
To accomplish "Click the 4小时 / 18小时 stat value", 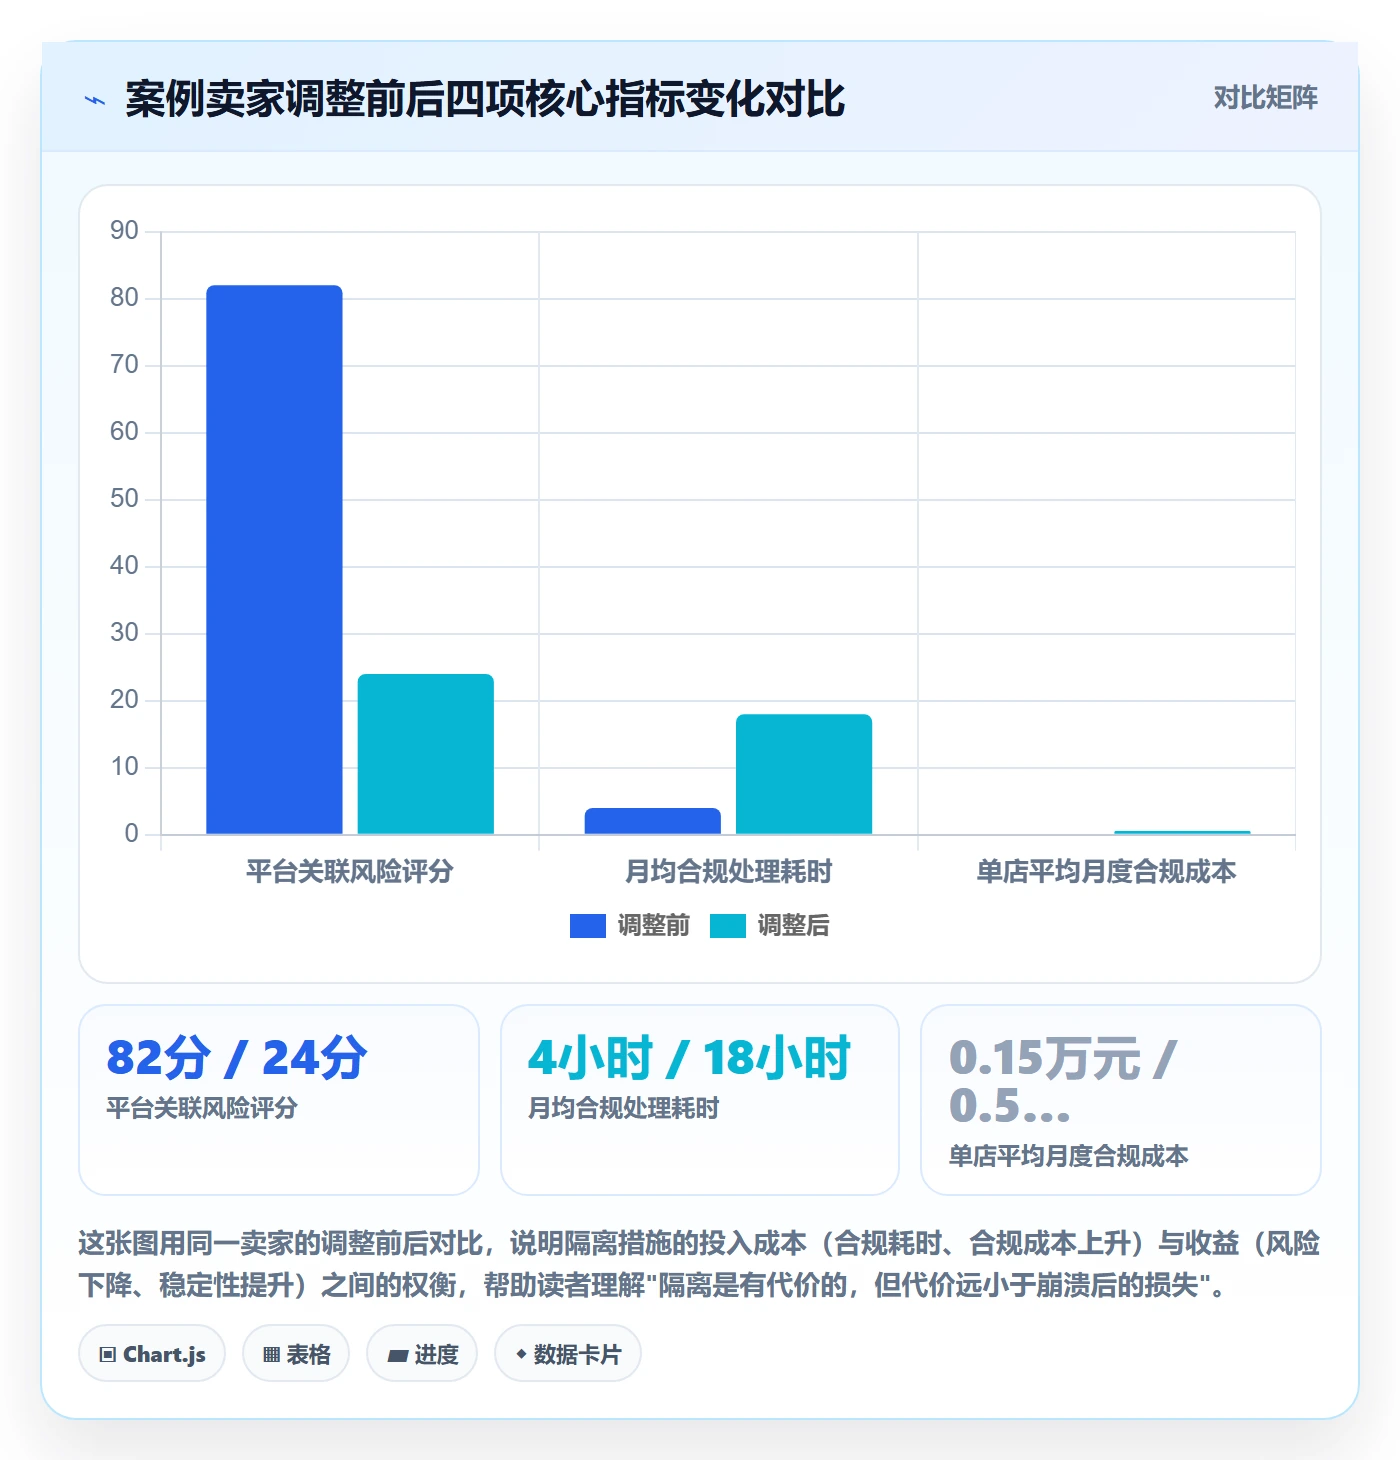I will [690, 1058].
